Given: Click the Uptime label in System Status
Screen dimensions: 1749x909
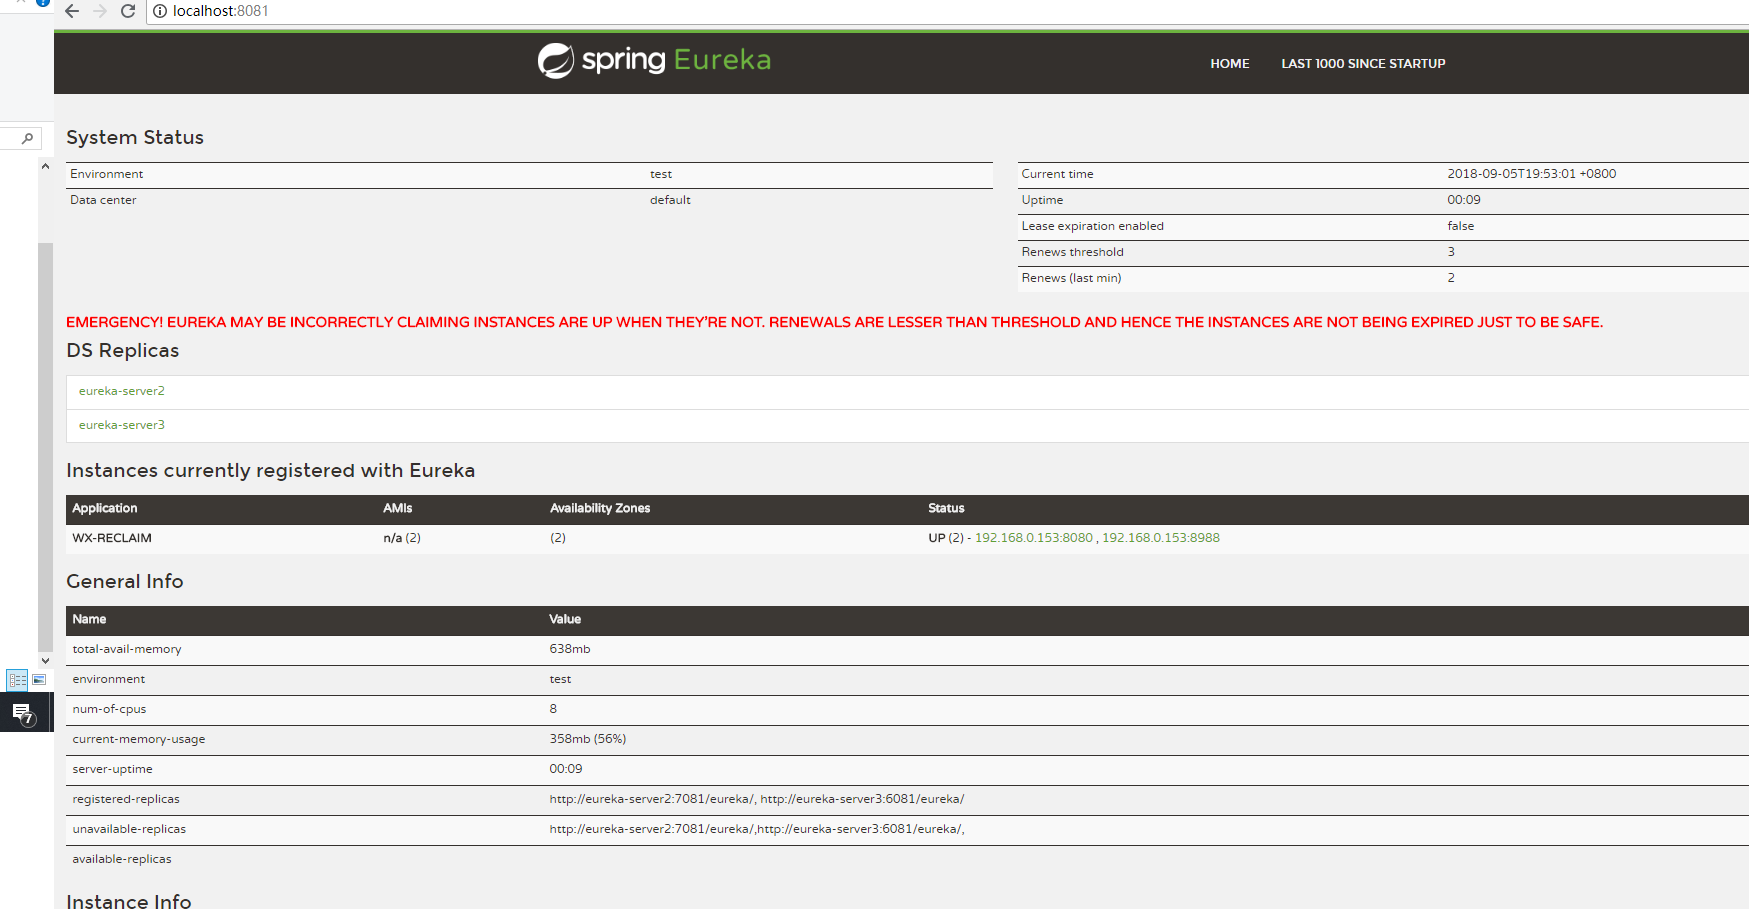Looking at the screenshot, I should coord(1042,200).
